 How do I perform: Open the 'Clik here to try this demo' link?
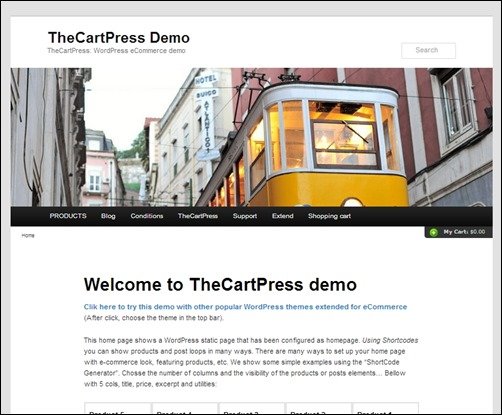(x=245, y=307)
